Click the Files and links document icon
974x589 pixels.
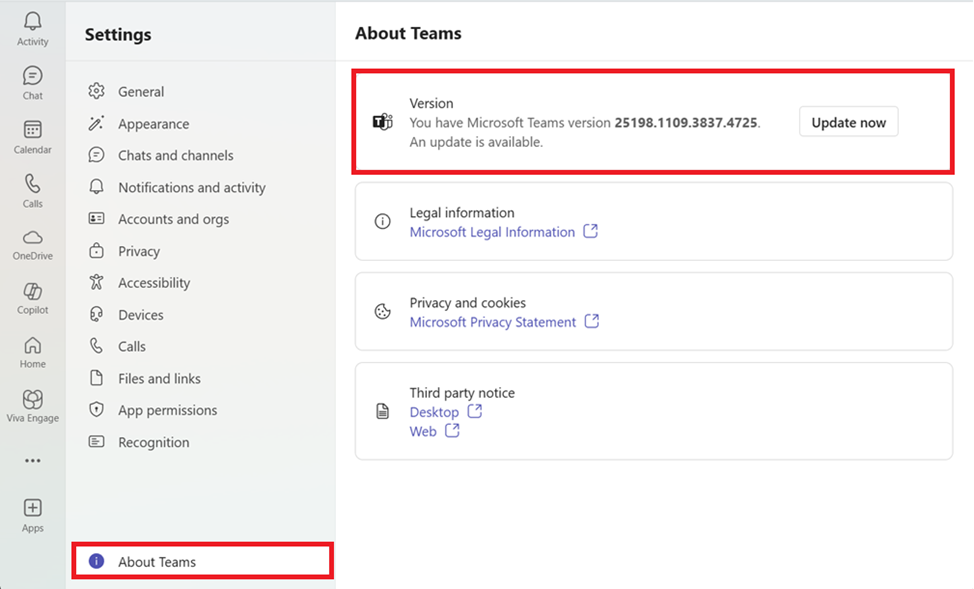(96, 378)
